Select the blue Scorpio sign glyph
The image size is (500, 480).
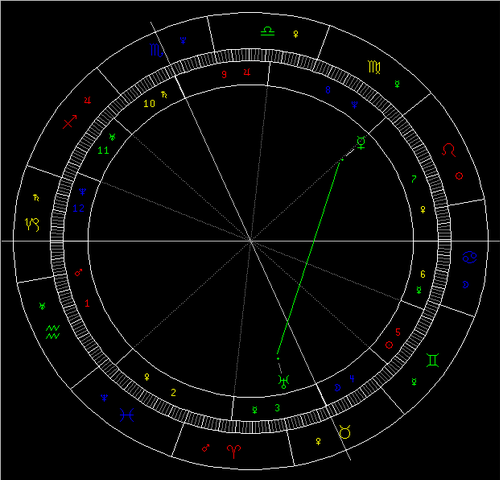[x=156, y=50]
